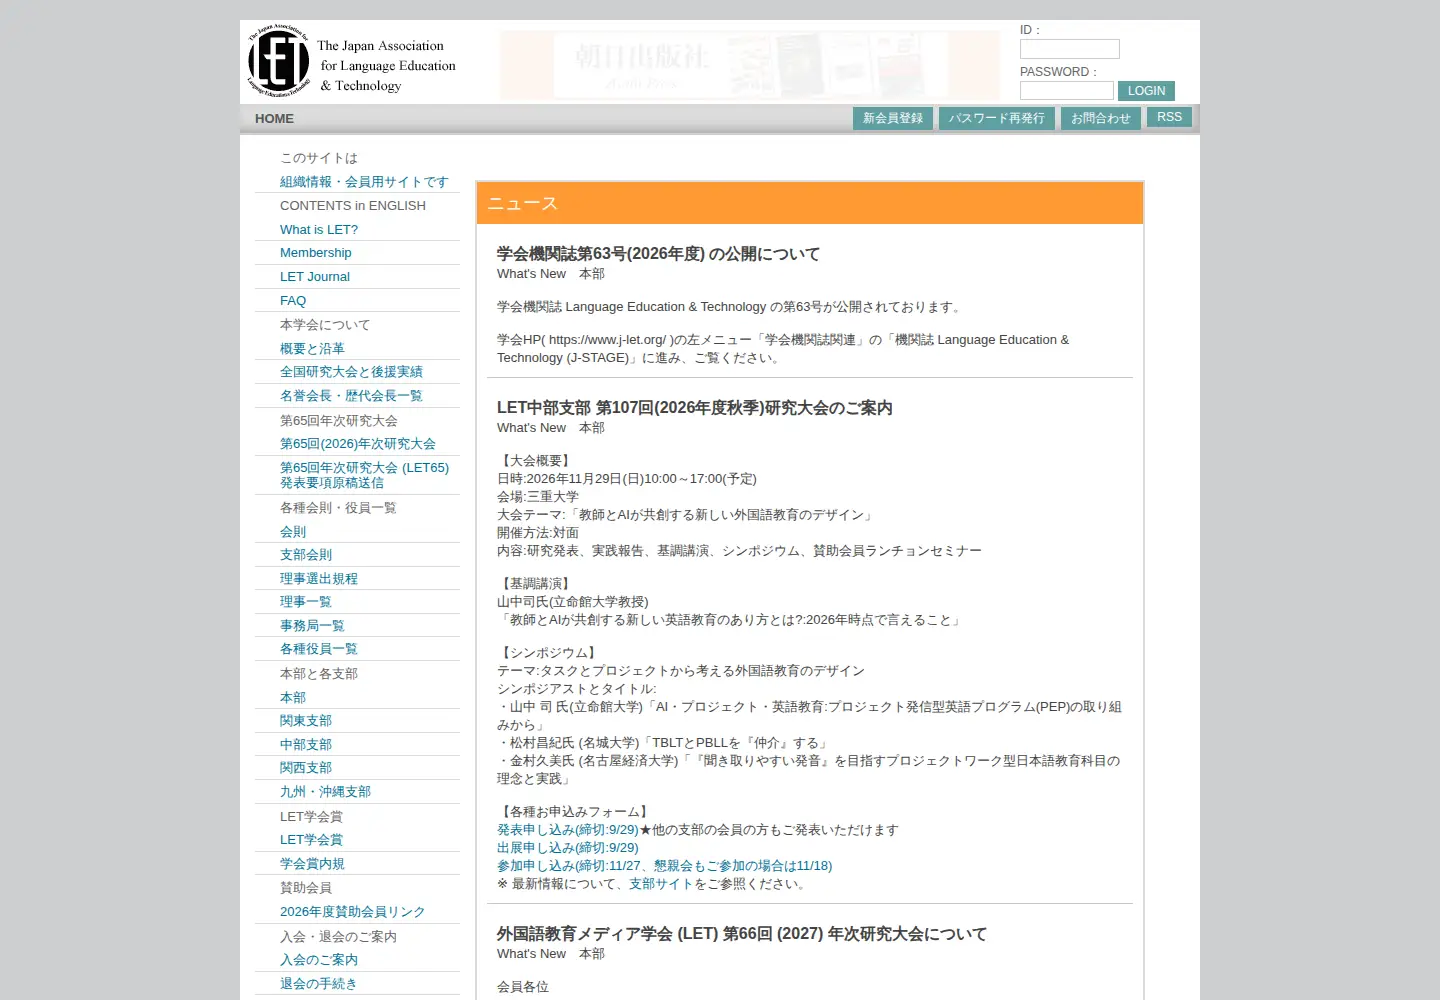Open the LET Journal link
The image size is (1440, 1000).
[x=315, y=277]
